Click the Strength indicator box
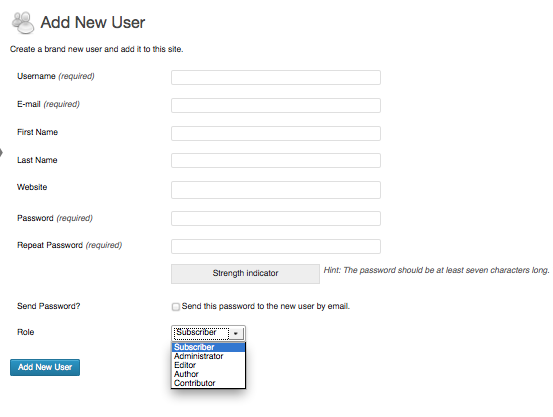This screenshot has width=553, height=417. coord(245,273)
